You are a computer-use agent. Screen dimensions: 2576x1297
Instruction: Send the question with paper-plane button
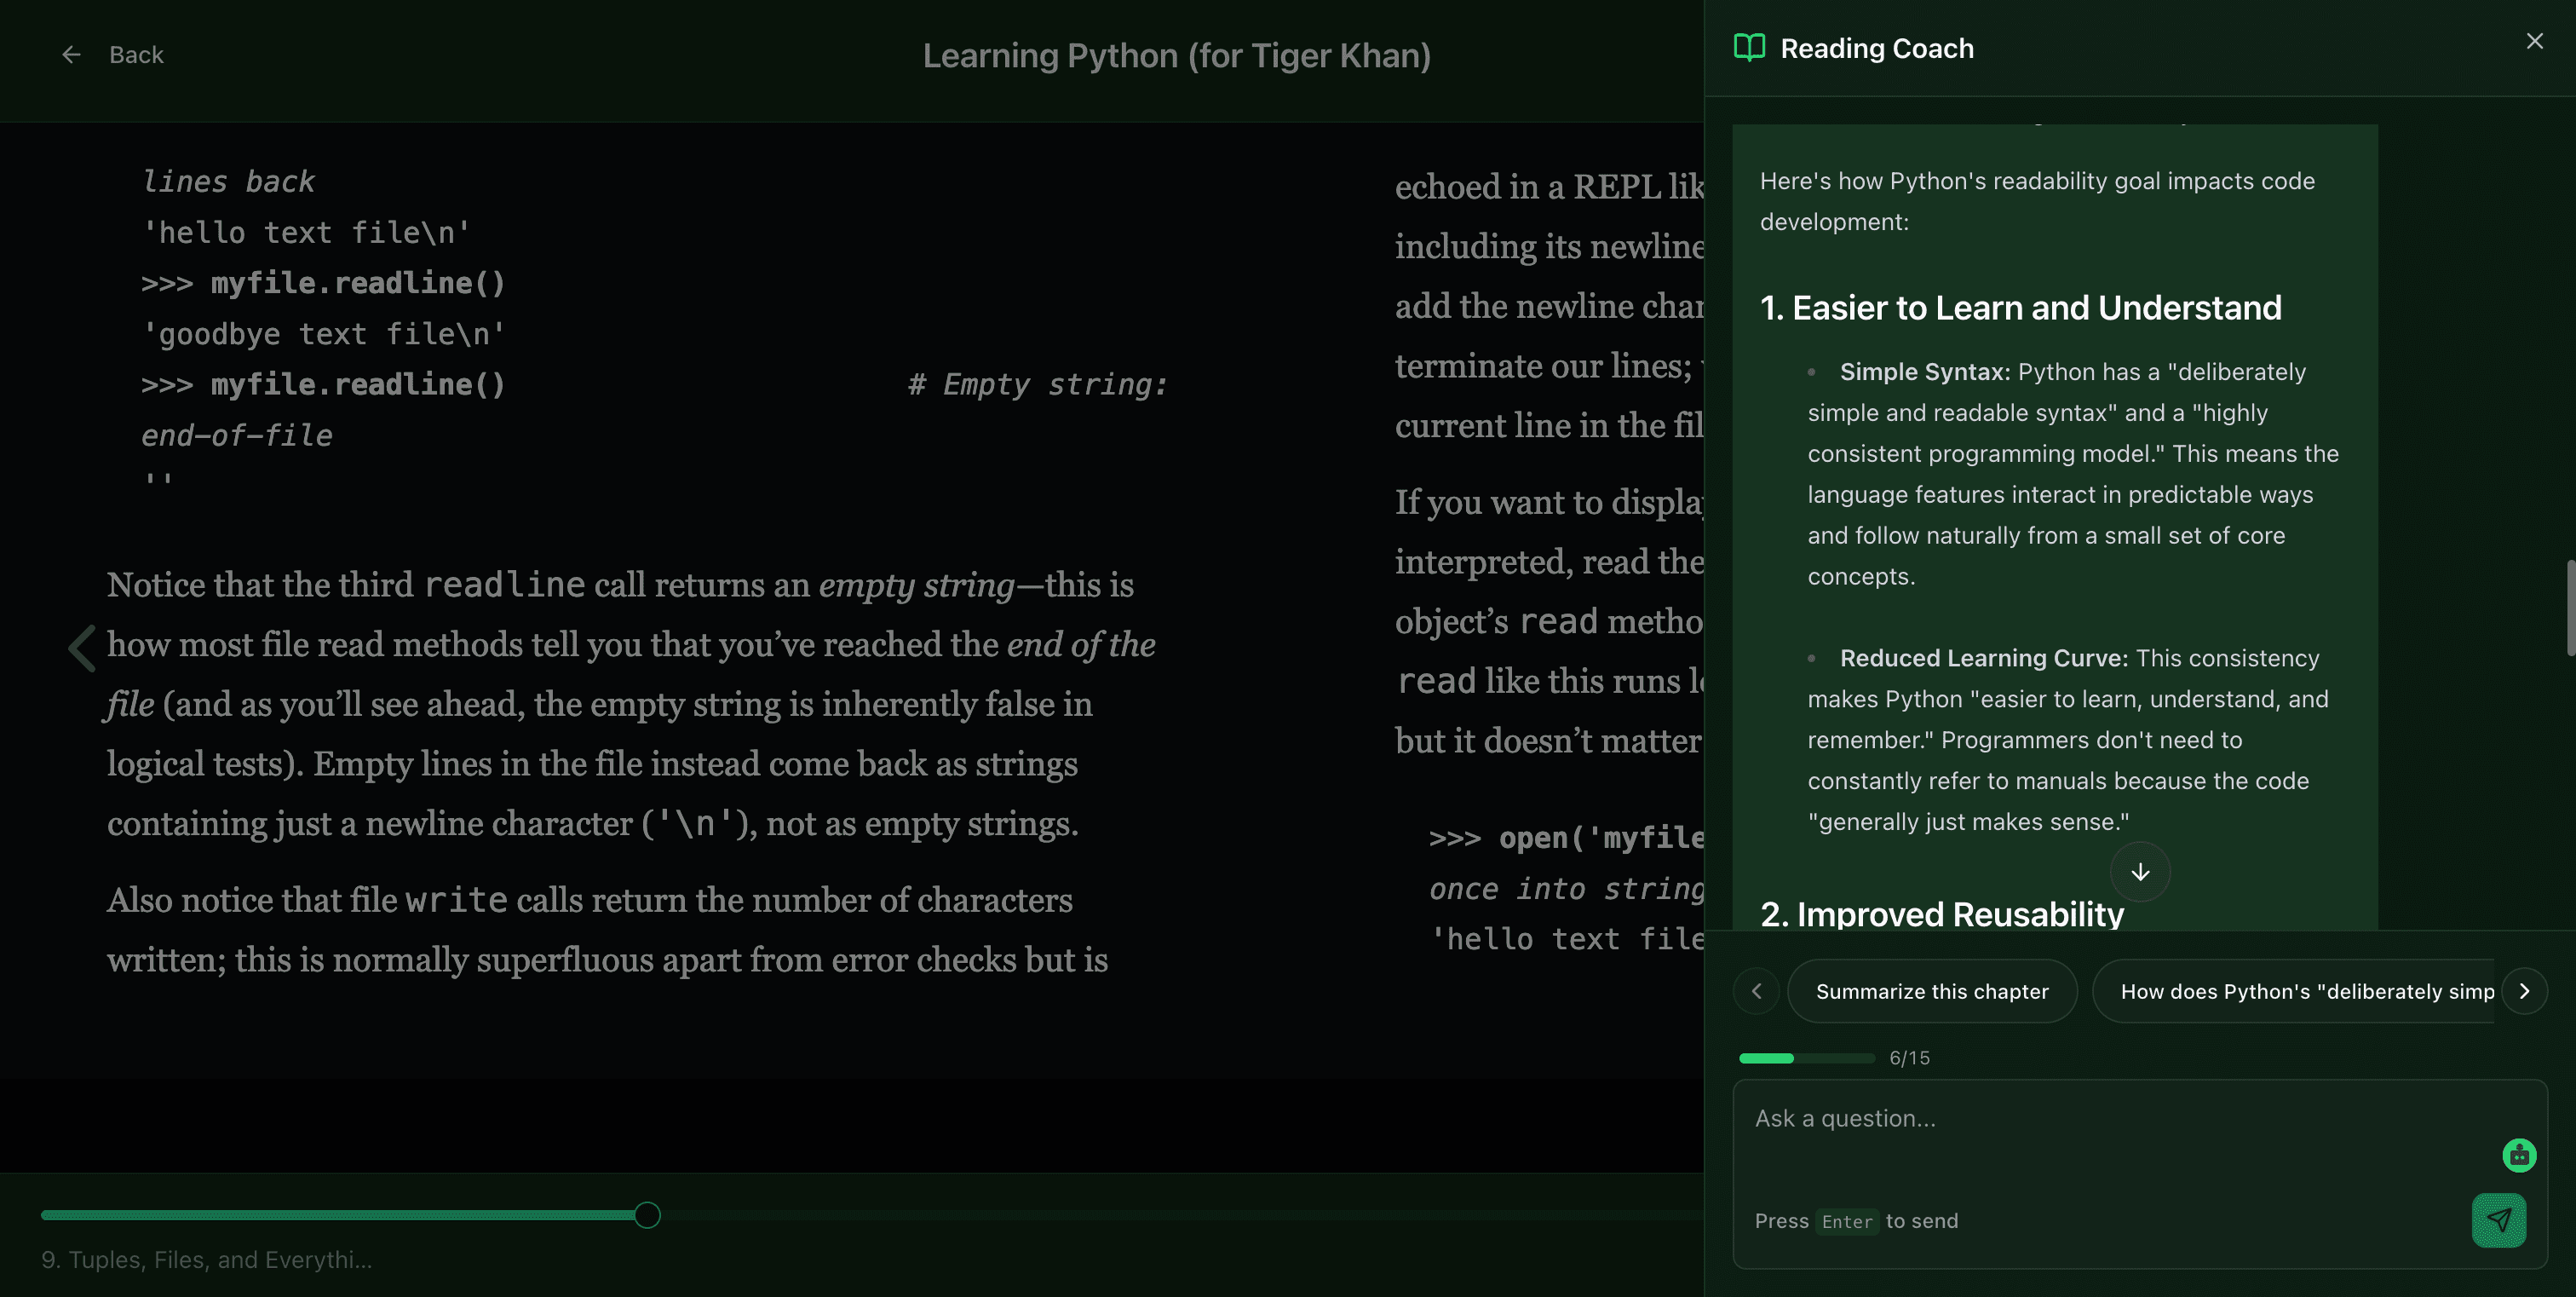point(2499,1220)
